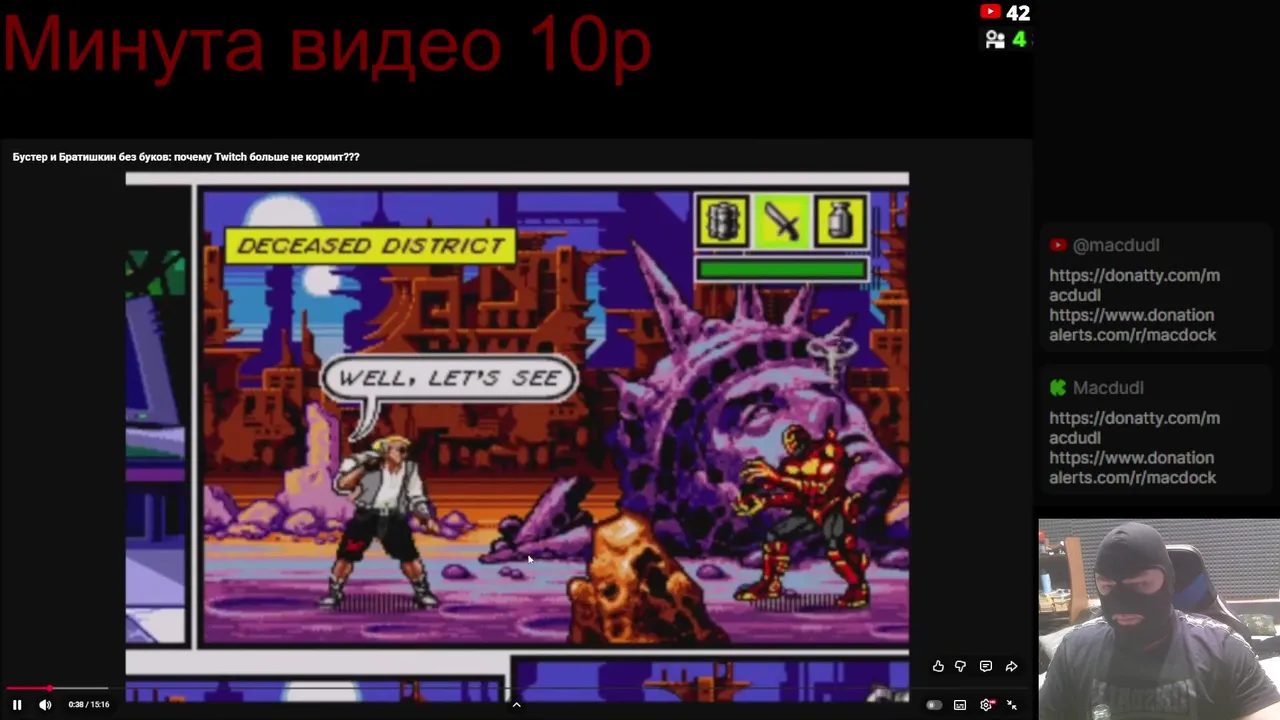Click the 'WELL, LET'S SEE' speech bubble
Viewport: 1280px width, 720px height.
click(x=449, y=378)
